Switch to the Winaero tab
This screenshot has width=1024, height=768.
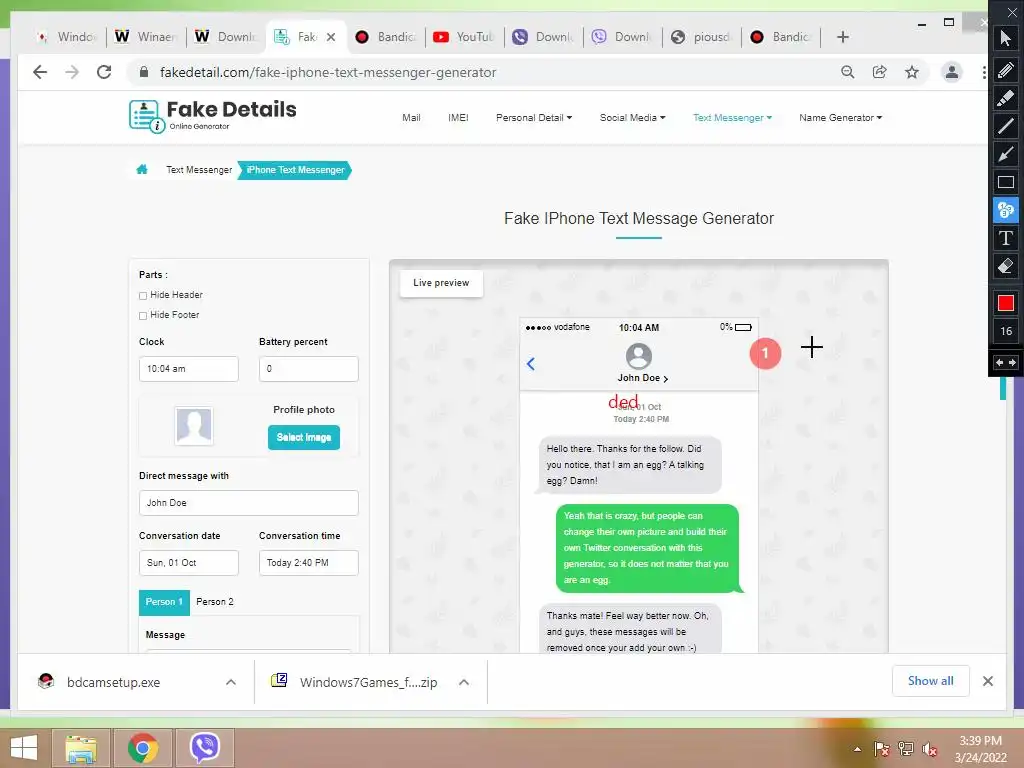coord(146,37)
